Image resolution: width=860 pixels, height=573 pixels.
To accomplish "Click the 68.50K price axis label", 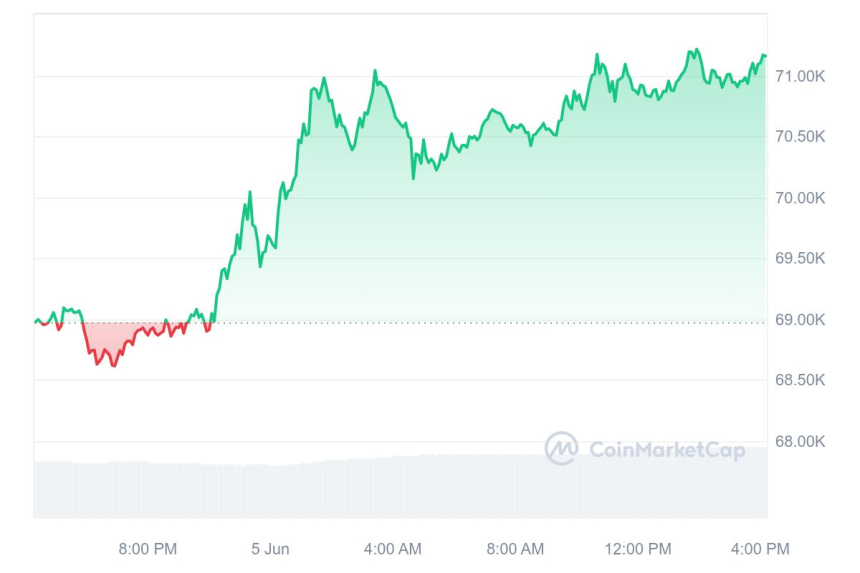I will click(800, 381).
